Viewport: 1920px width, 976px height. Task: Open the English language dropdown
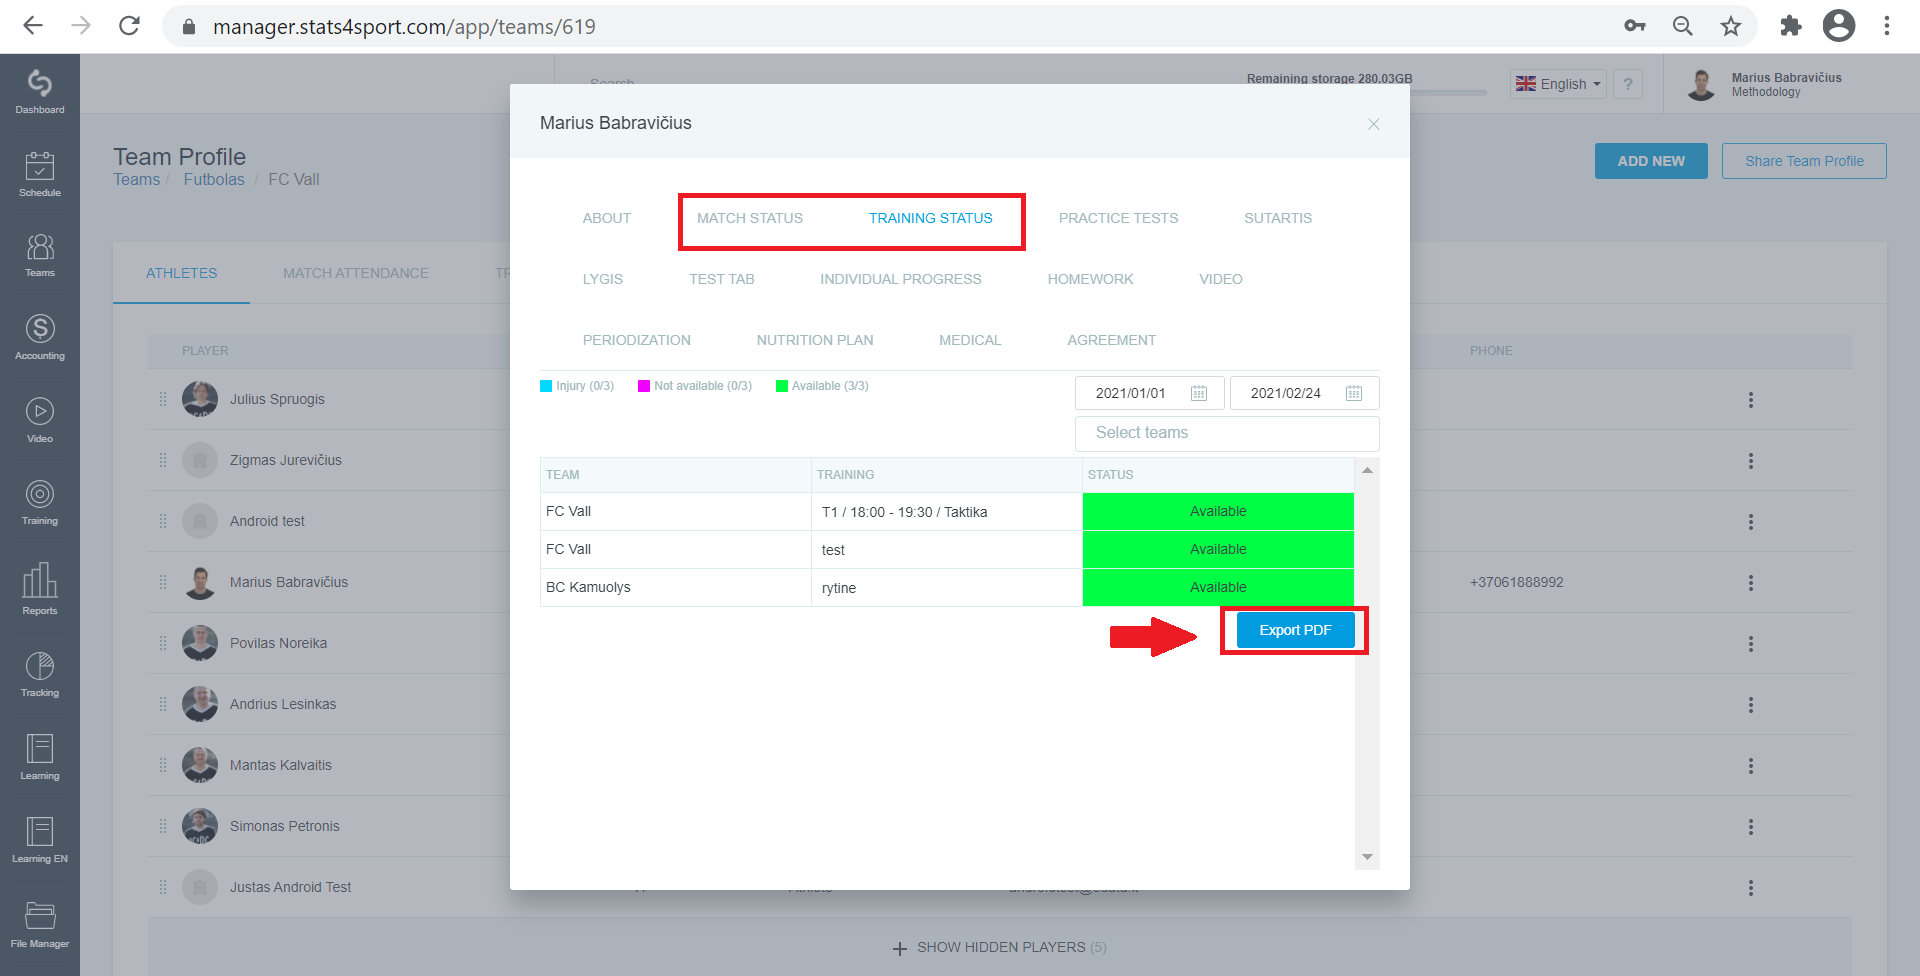pyautogui.click(x=1558, y=84)
